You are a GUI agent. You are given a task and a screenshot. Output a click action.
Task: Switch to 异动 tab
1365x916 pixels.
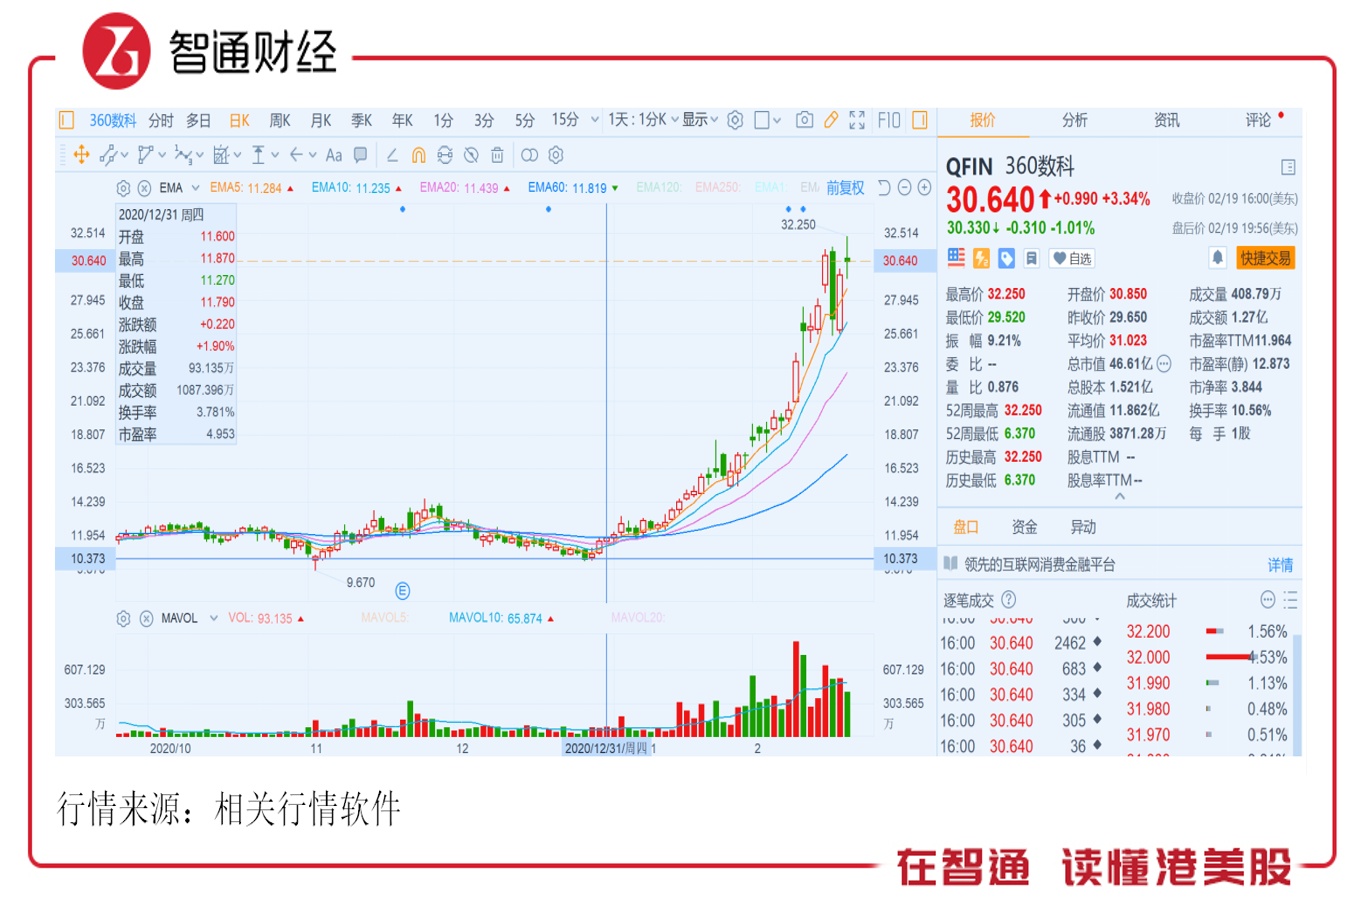coord(1083,527)
